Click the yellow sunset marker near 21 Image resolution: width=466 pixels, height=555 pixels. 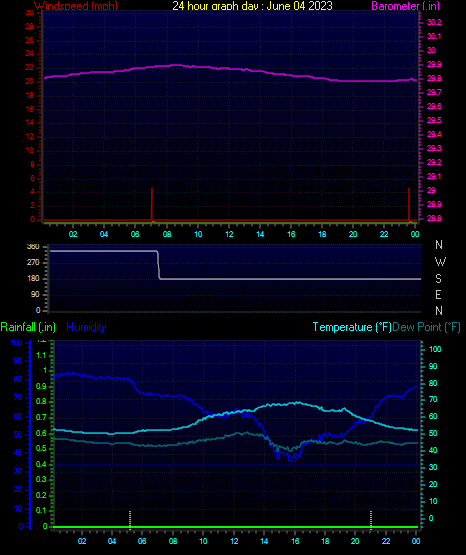point(371,520)
